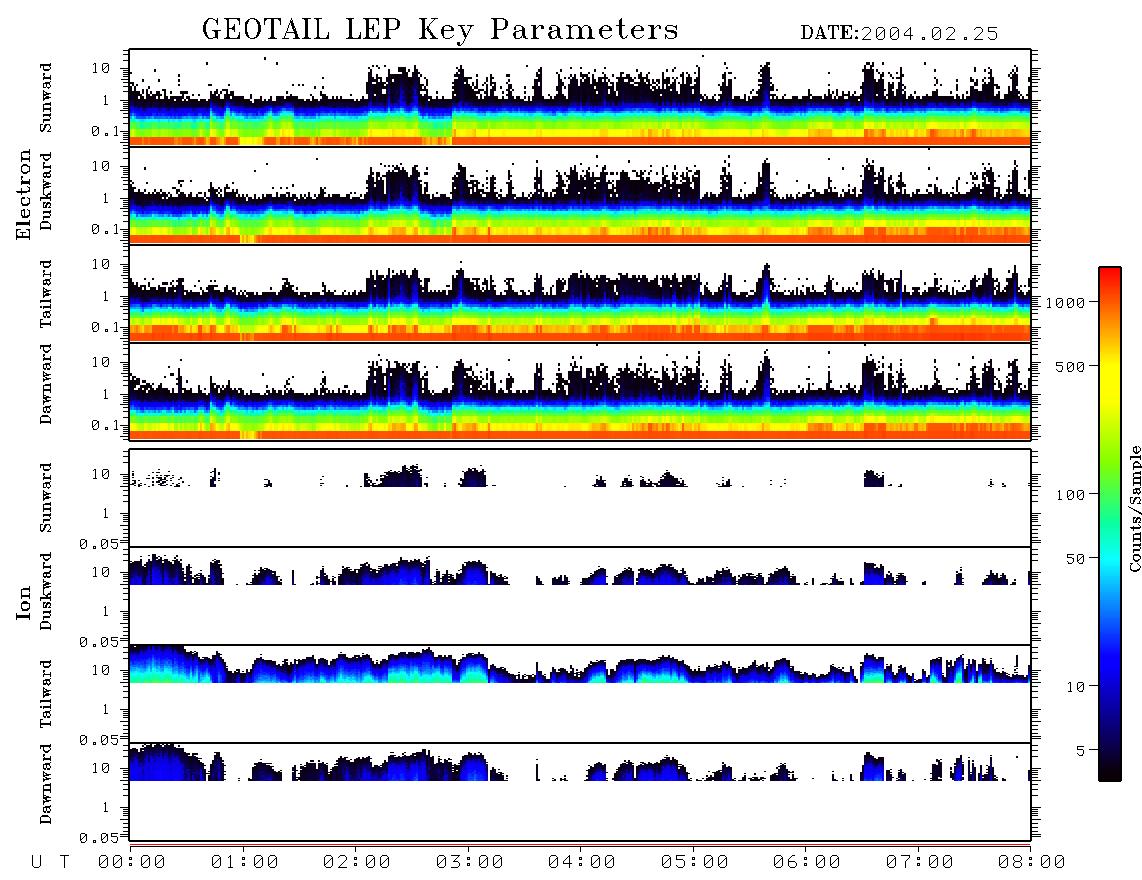This screenshot has width=1142, height=880.
Task: Click inside the Ion Tailward spectrogram panel
Action: click(580, 694)
